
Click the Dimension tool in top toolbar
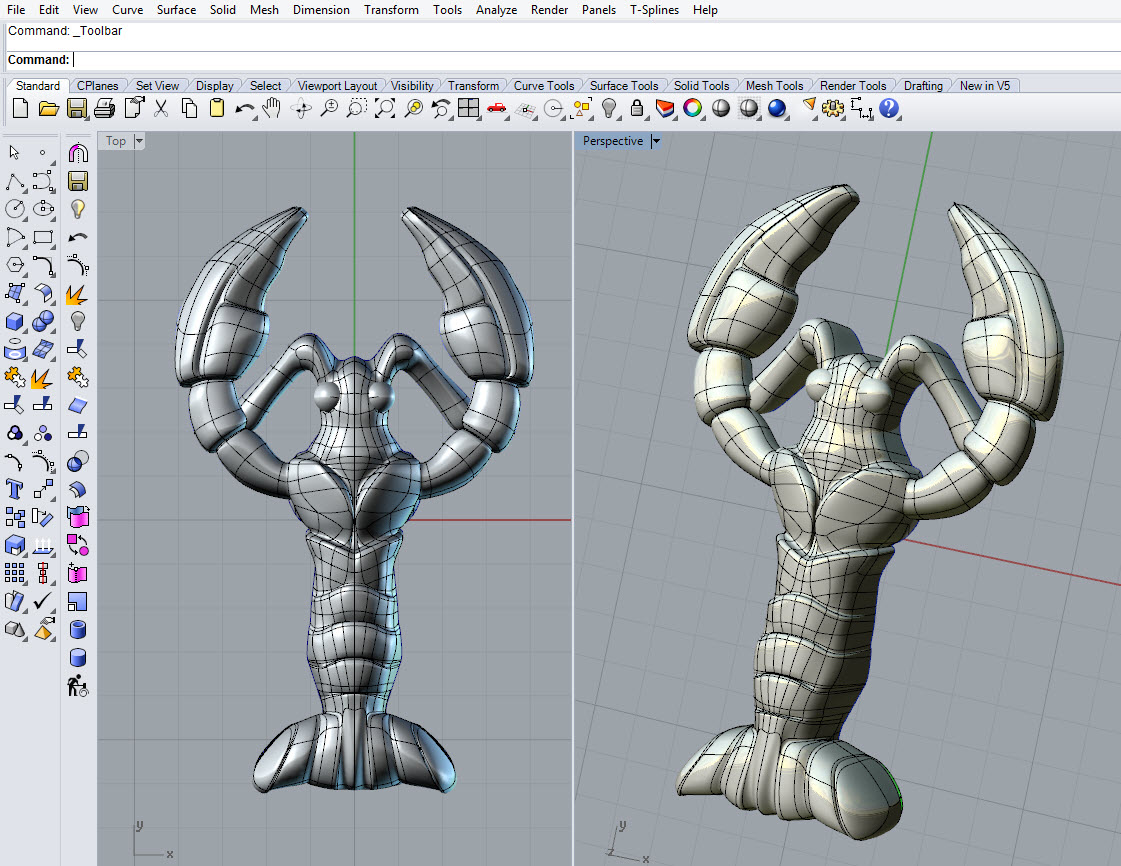(x=861, y=109)
